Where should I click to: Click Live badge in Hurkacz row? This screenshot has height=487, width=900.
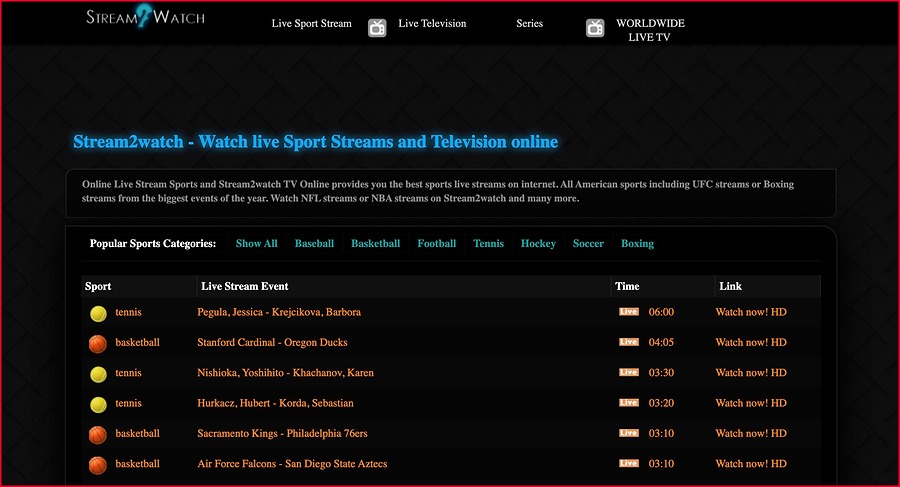(x=629, y=403)
